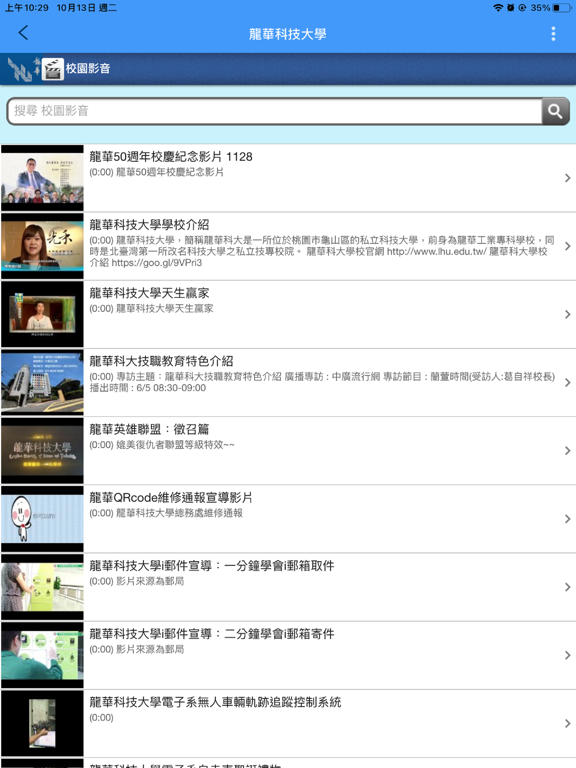Screen dimensions: 576x768
Task: Select title 龍華科技大學電子系無人車輛軌跡追蹤控制系統
Action: pyautogui.click(x=215, y=702)
